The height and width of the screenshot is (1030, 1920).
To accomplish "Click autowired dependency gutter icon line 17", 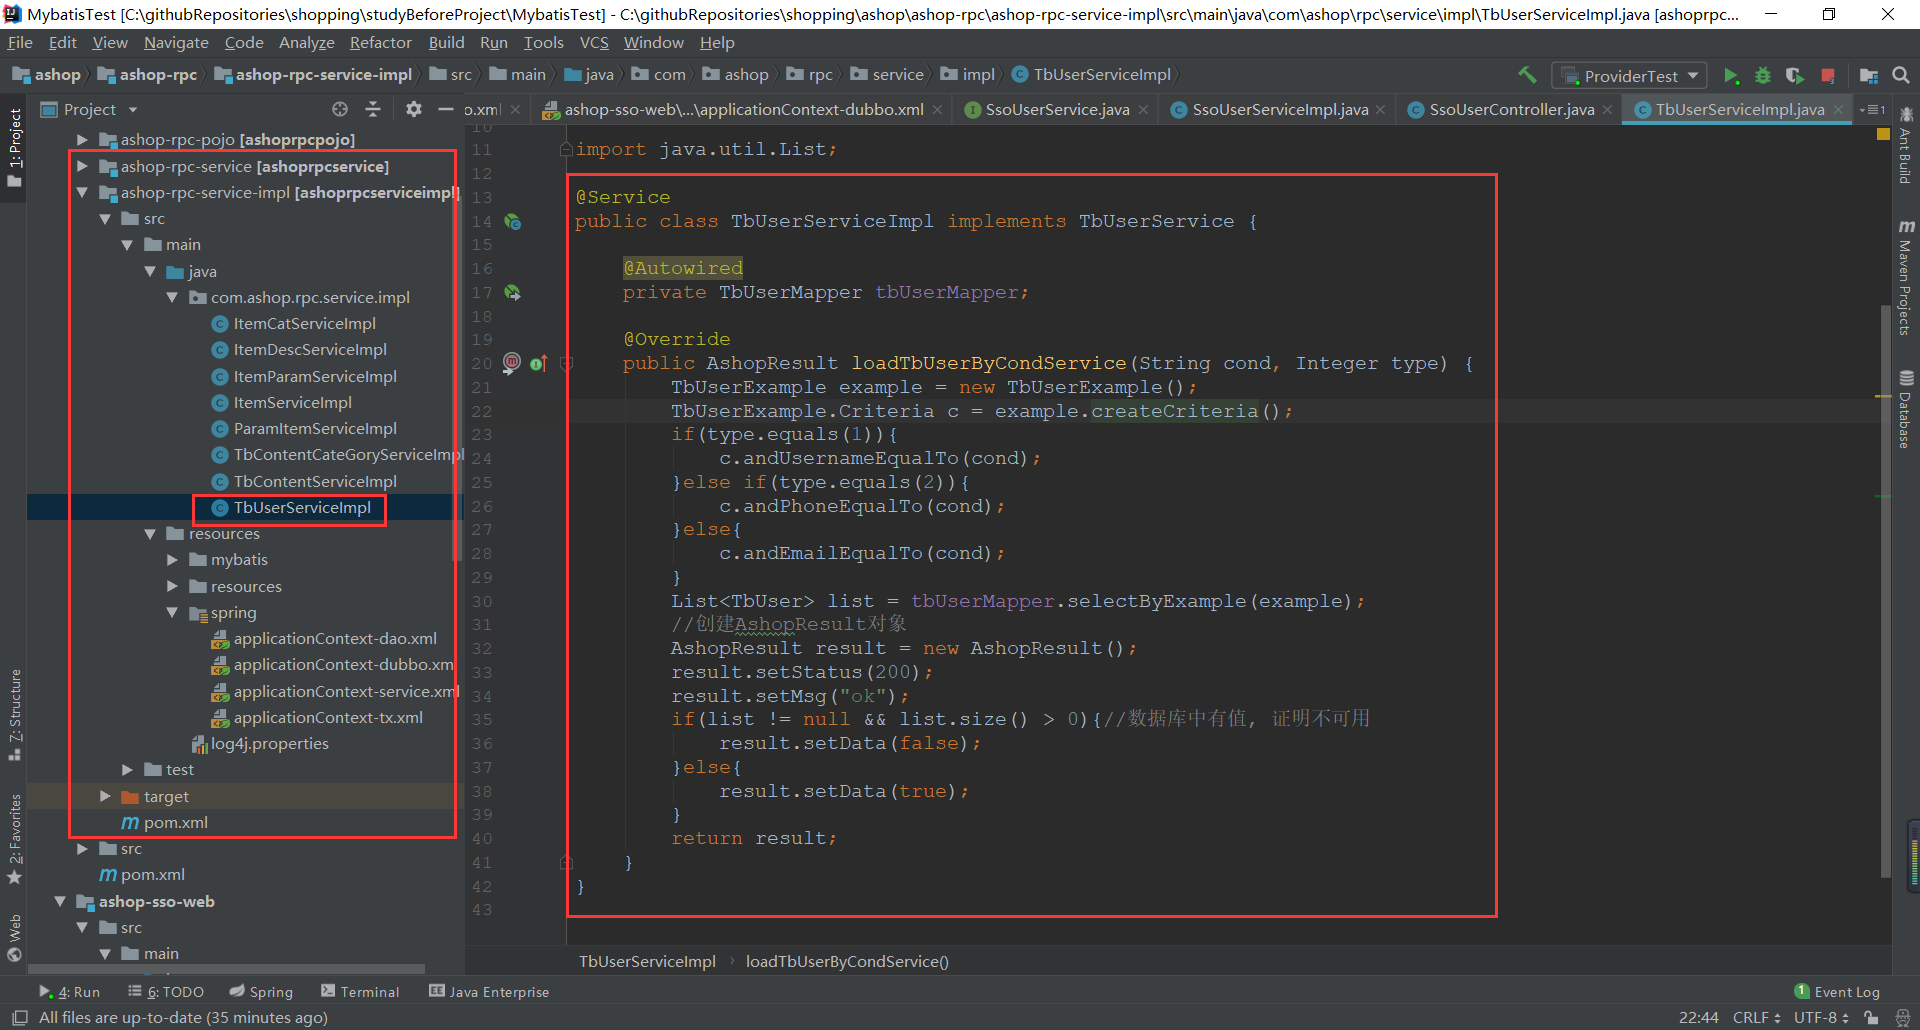I will pyautogui.click(x=513, y=293).
